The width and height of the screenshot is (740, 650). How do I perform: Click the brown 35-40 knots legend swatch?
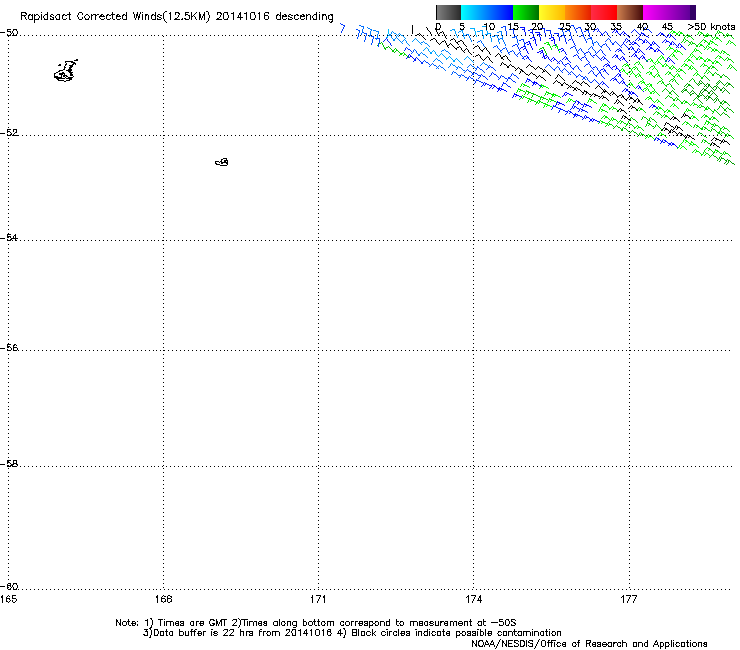pos(630,12)
